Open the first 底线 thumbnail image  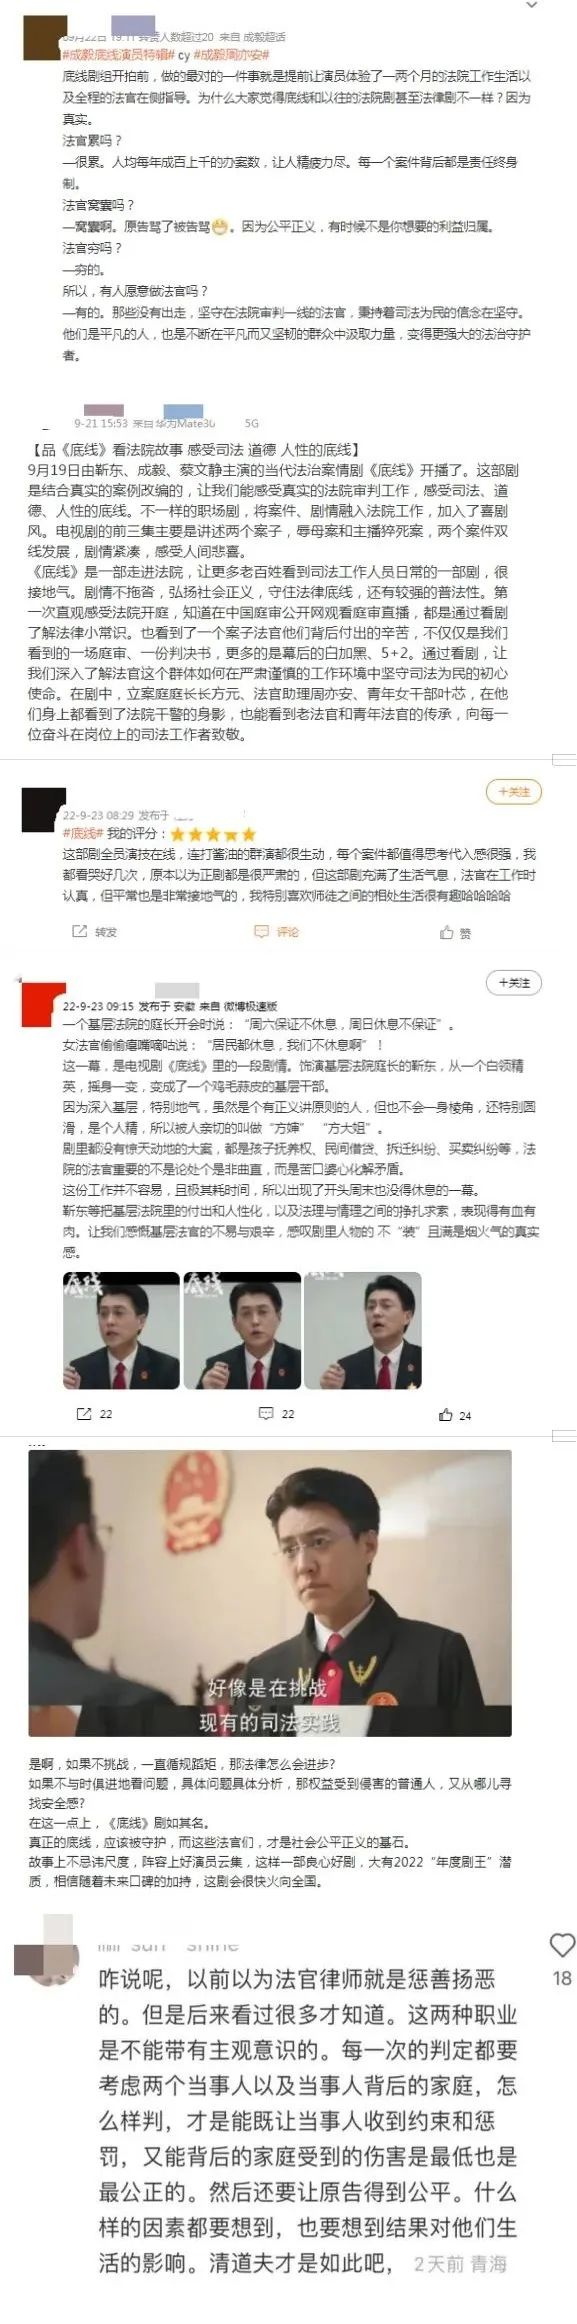121,1330
